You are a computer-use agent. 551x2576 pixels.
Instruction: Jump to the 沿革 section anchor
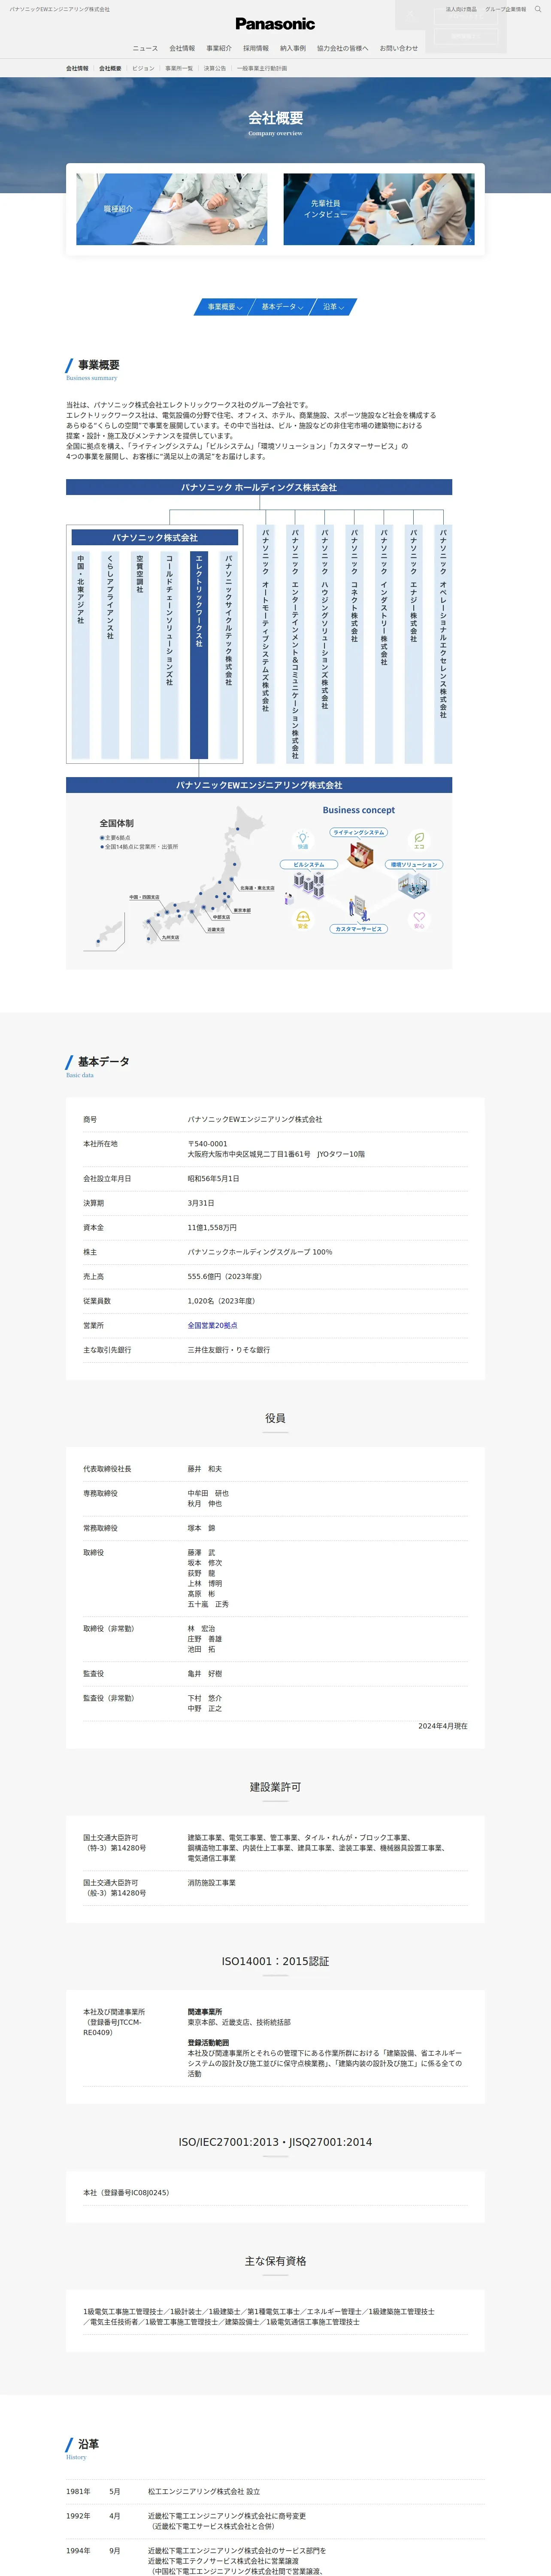click(334, 307)
